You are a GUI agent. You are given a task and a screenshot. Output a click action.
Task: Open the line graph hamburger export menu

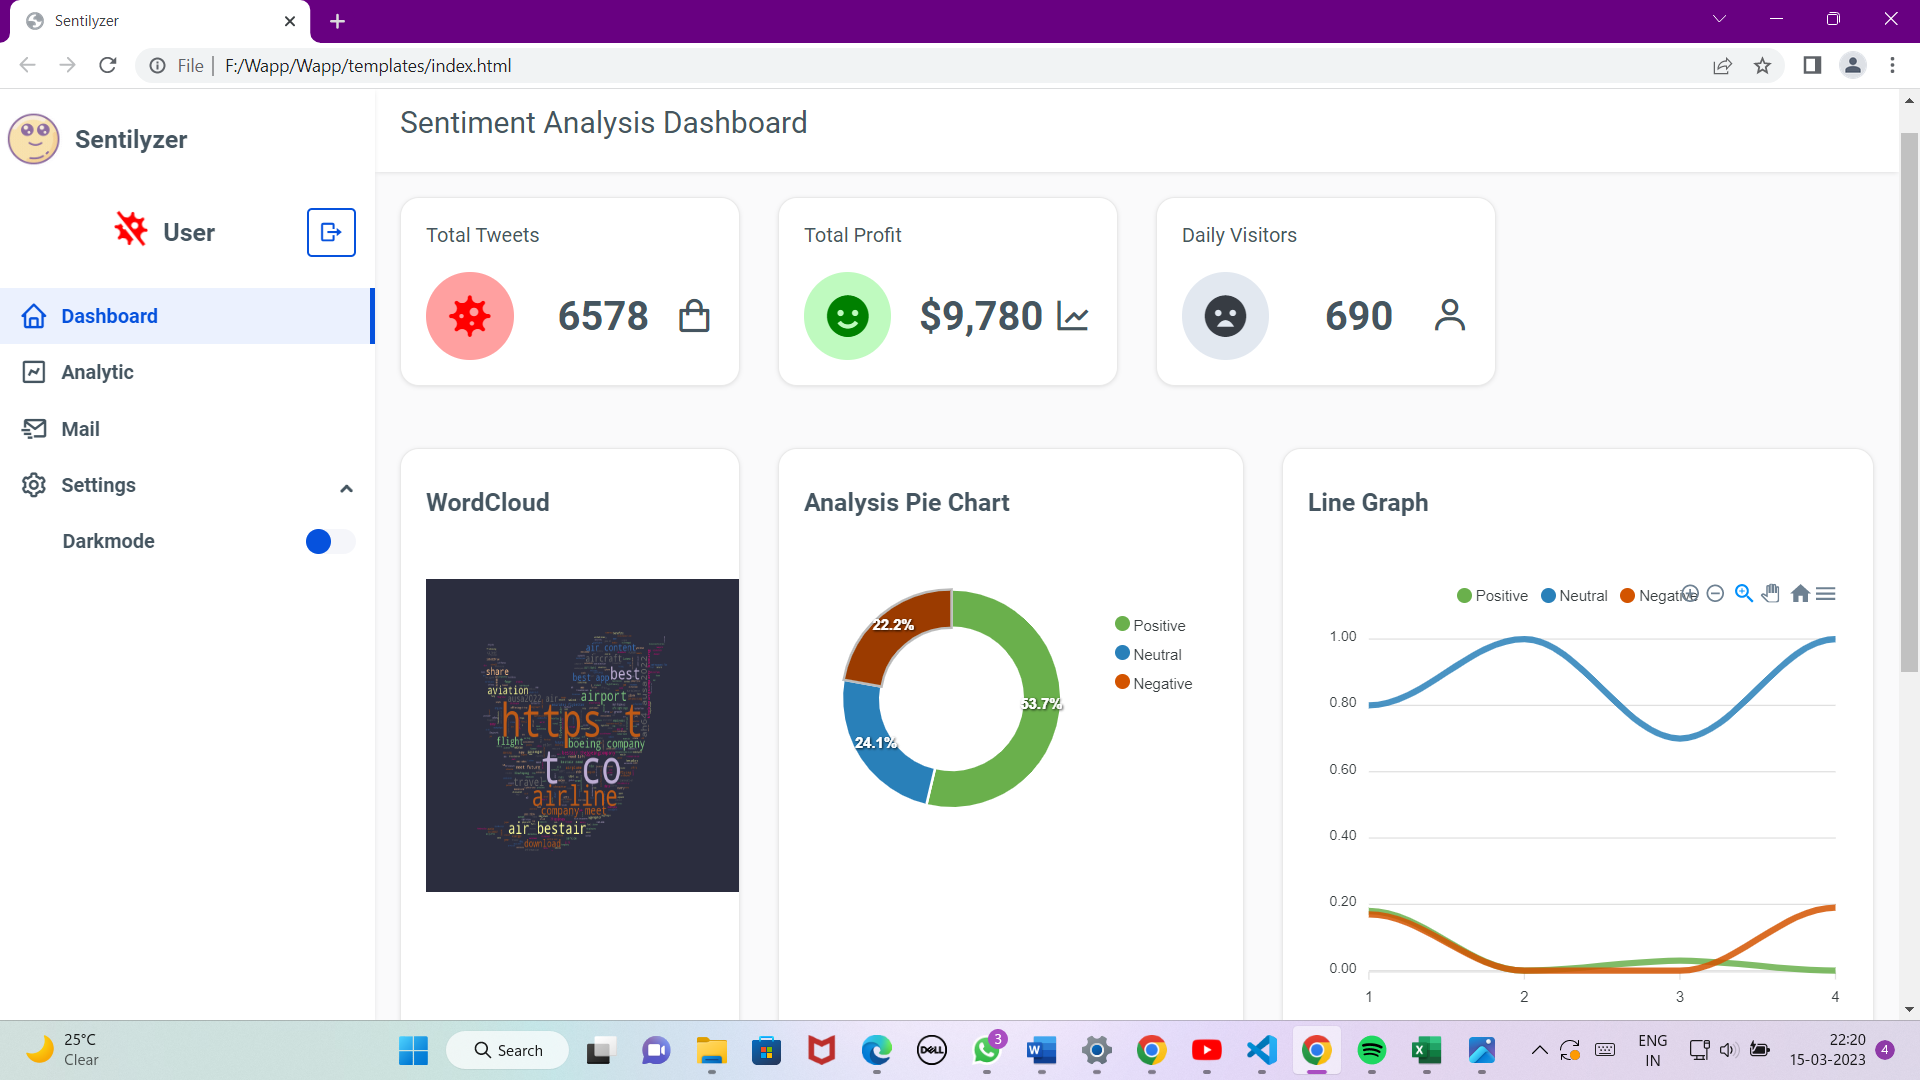(x=1826, y=594)
